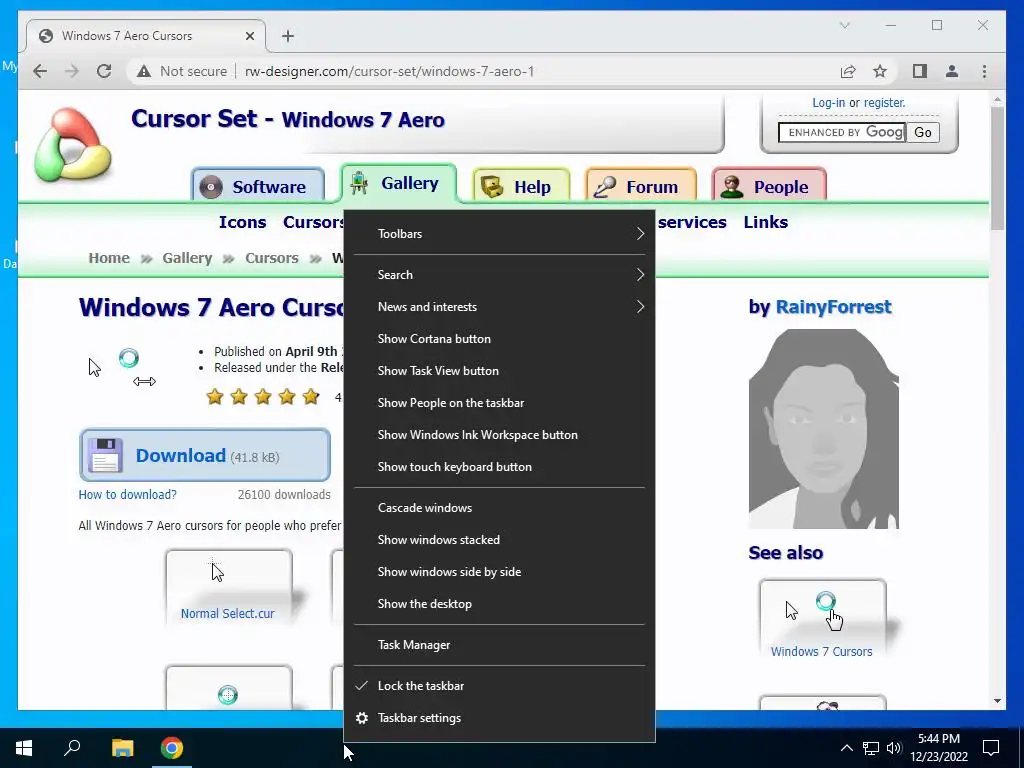Open RainyForrest author profile link
1024x768 pixels.
pos(833,307)
